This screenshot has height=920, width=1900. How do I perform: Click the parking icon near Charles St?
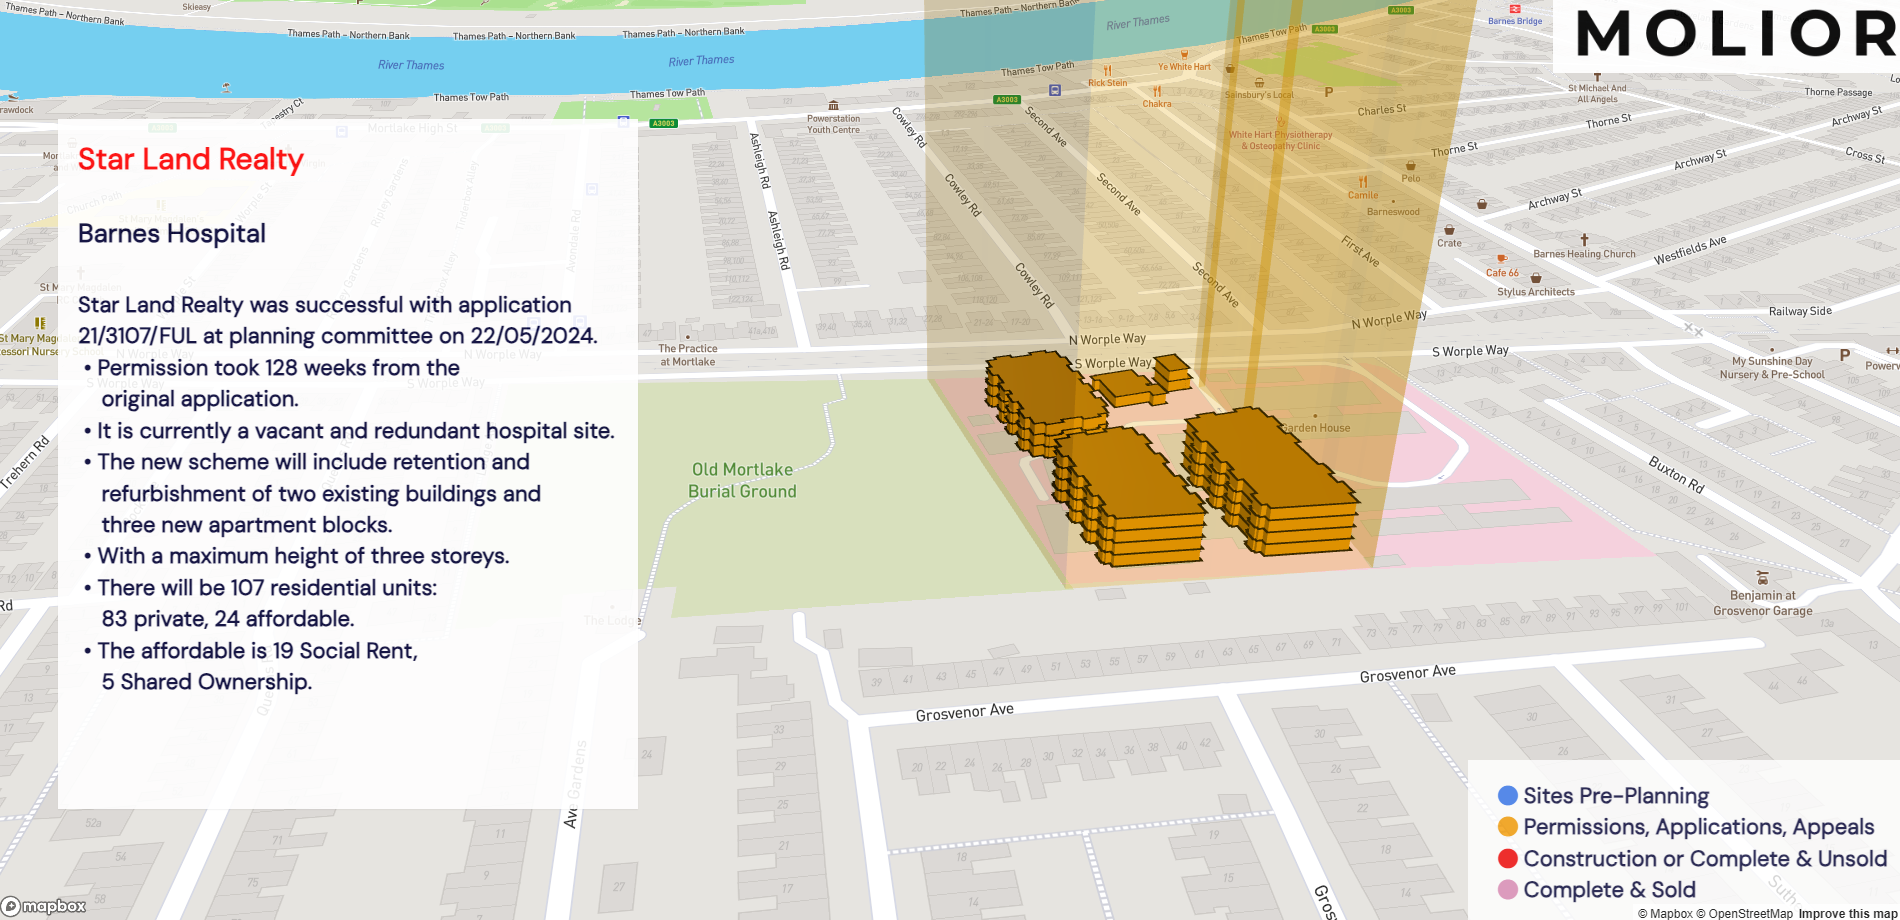[x=1329, y=92]
